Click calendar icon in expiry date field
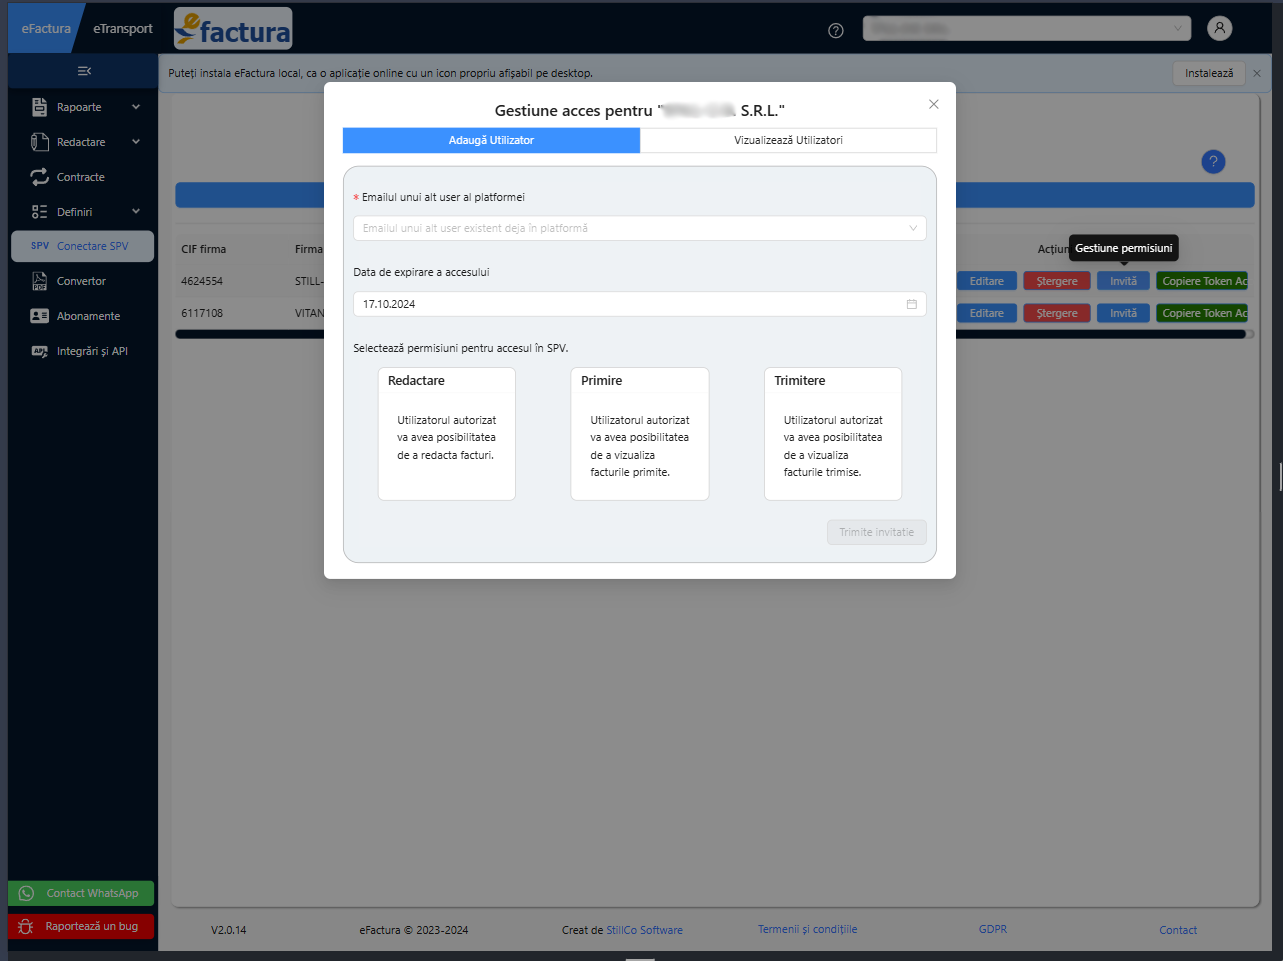 pos(911,304)
